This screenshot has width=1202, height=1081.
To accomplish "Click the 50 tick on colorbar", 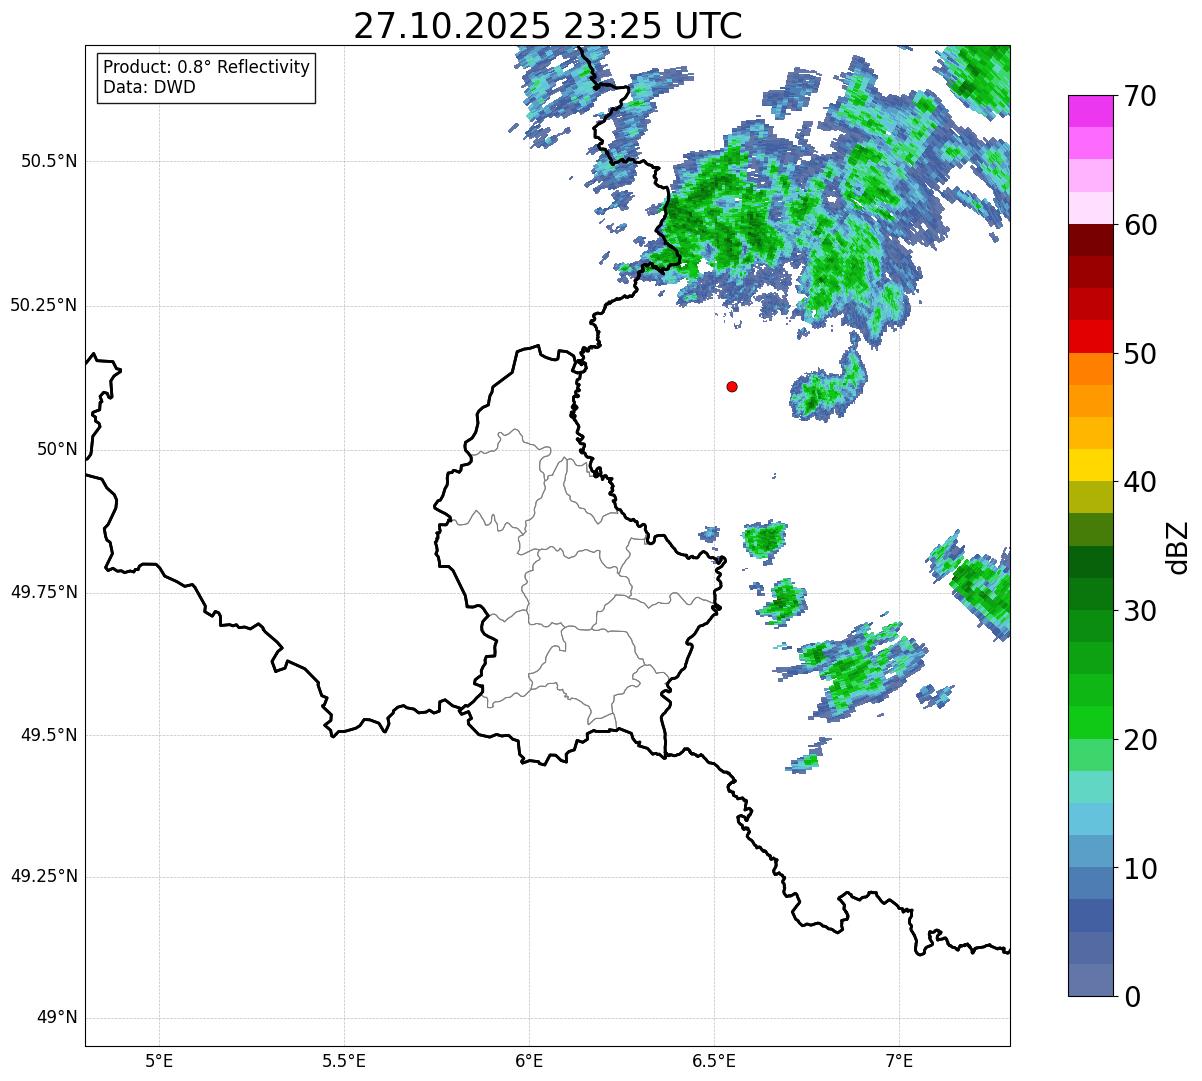I will click(x=1140, y=354).
